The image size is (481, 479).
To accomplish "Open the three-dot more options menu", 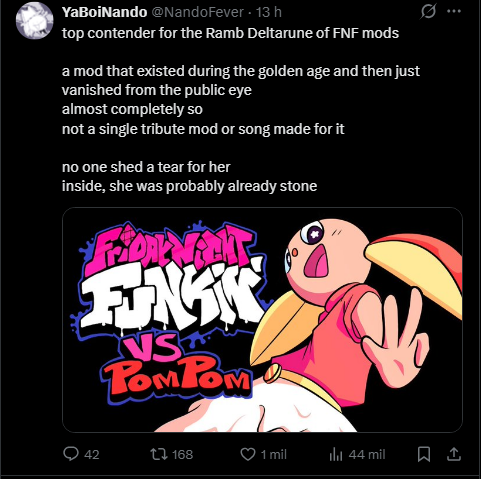I will point(454,11).
